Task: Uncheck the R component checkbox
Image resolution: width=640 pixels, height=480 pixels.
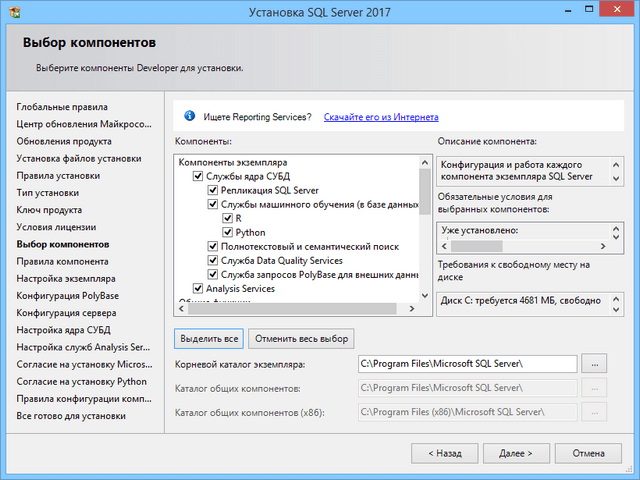Action: coord(227,218)
